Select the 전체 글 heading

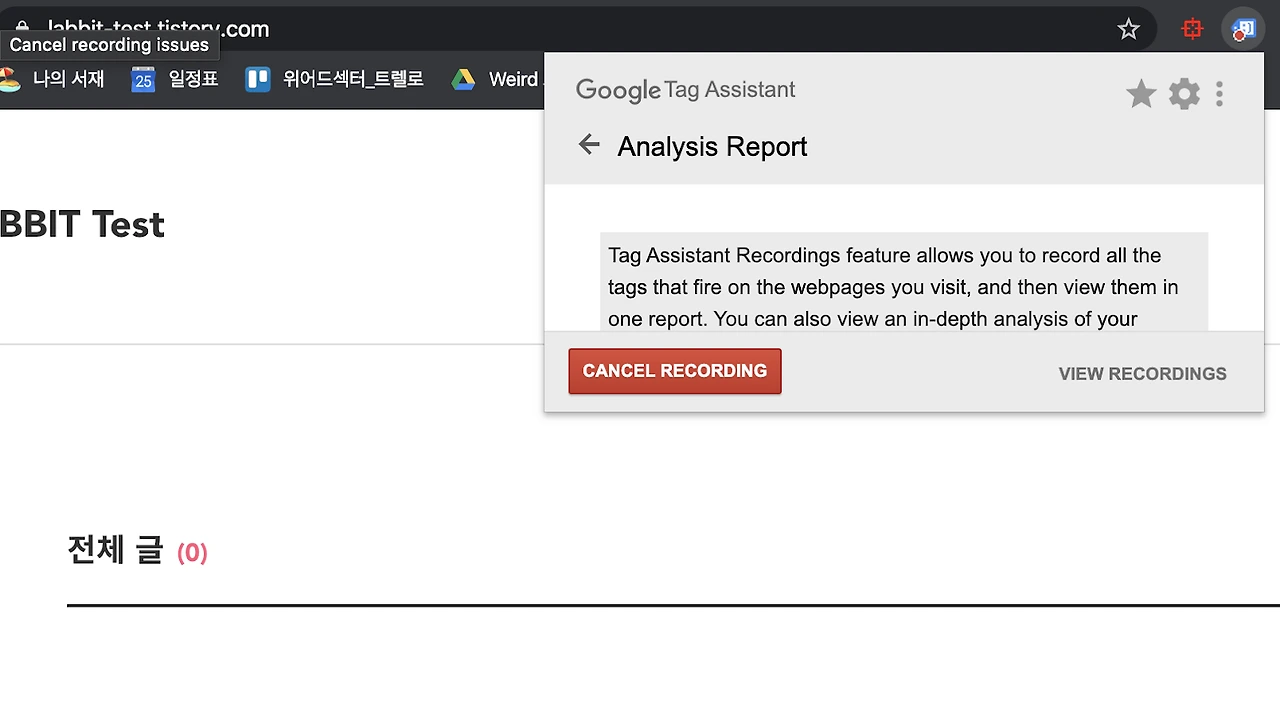click(x=115, y=551)
